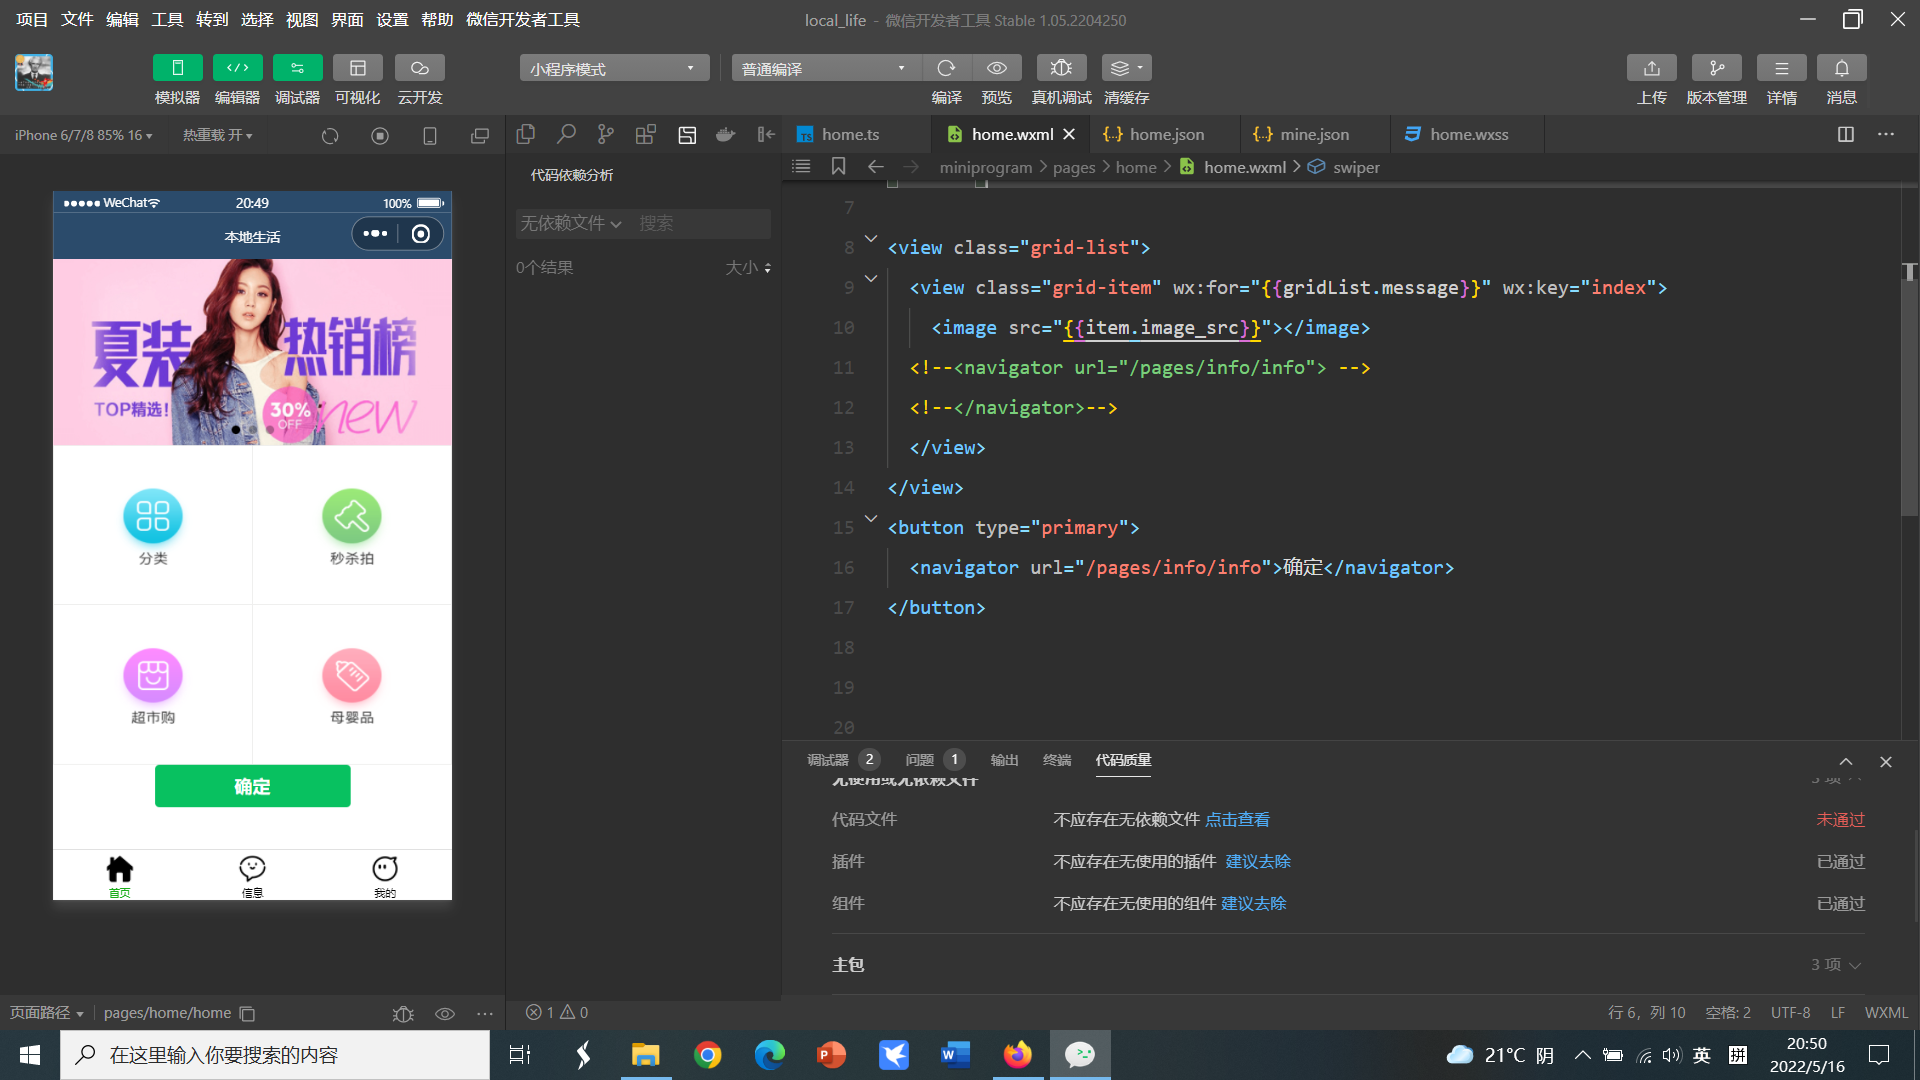This screenshot has width=1920, height=1080.
Task: Open the file explorer copy icon
Action: pos(526,134)
